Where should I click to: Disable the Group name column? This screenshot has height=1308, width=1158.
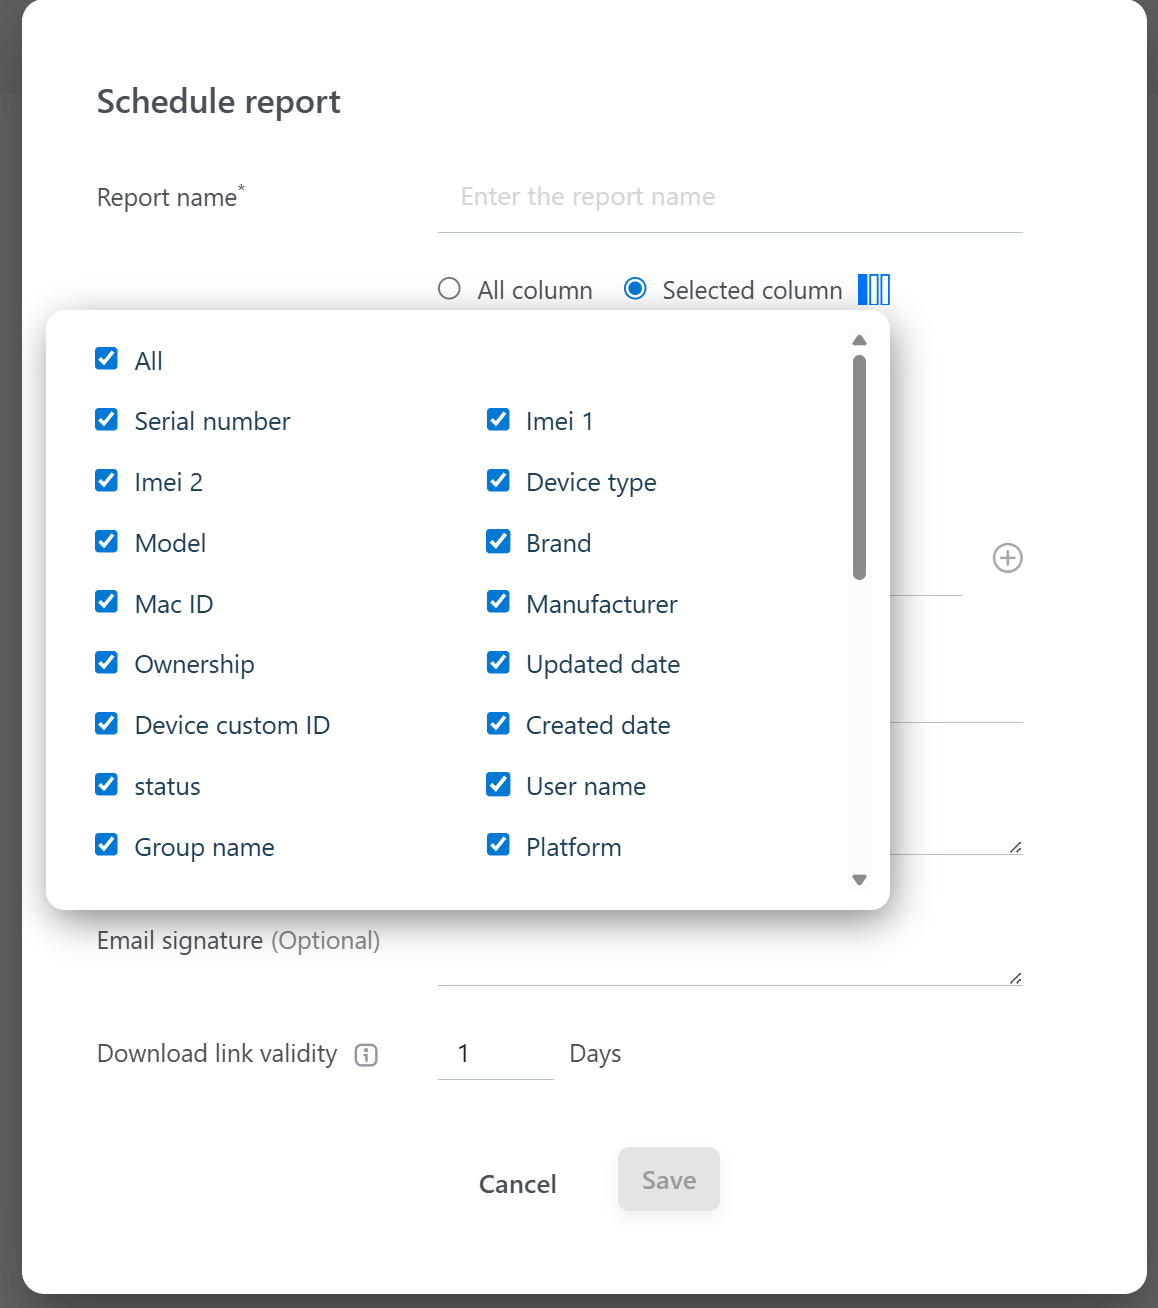(x=107, y=845)
